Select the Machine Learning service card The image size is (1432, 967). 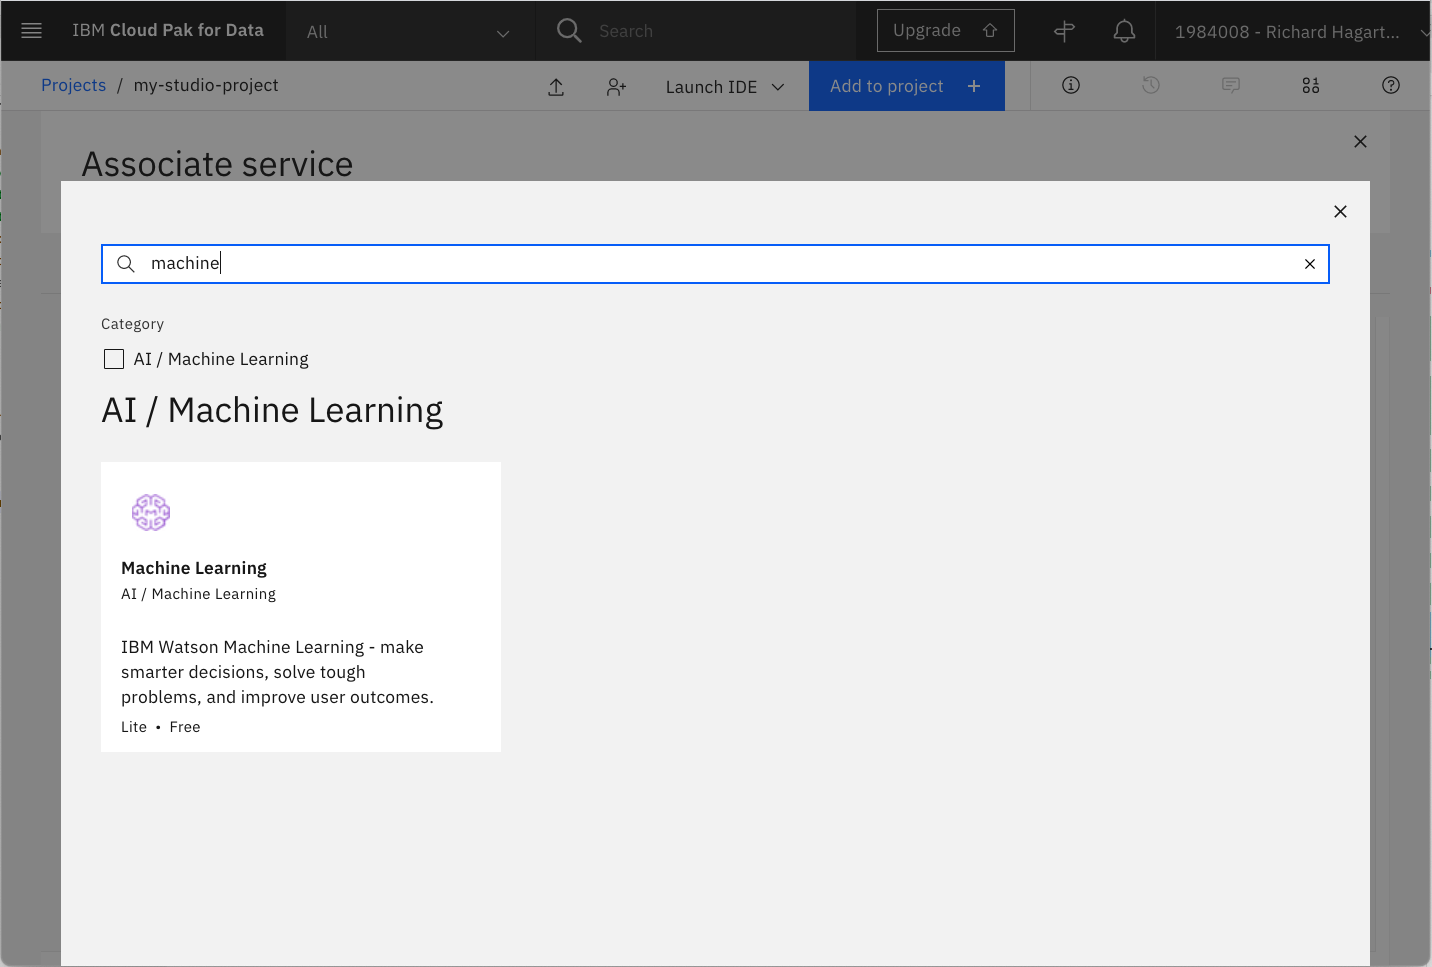point(301,607)
